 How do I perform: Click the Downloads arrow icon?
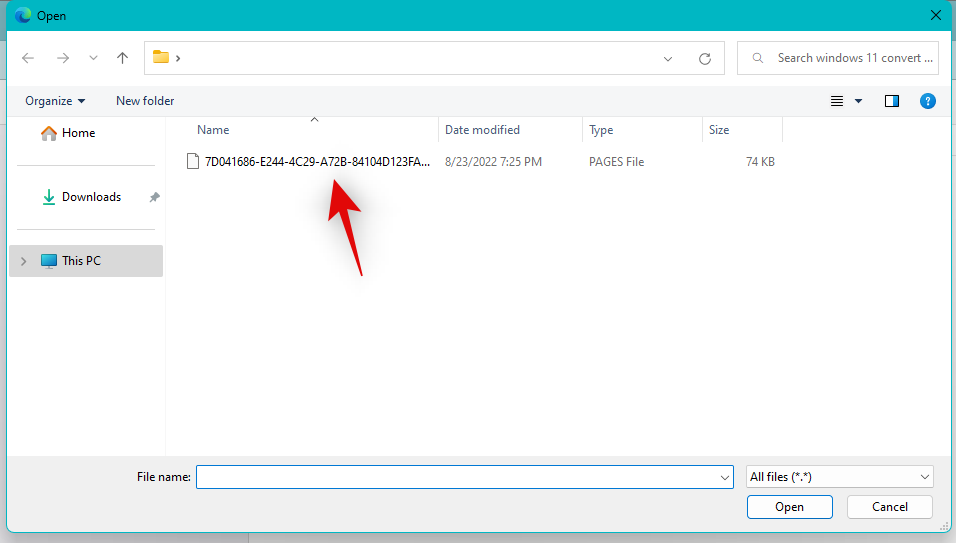(x=49, y=197)
